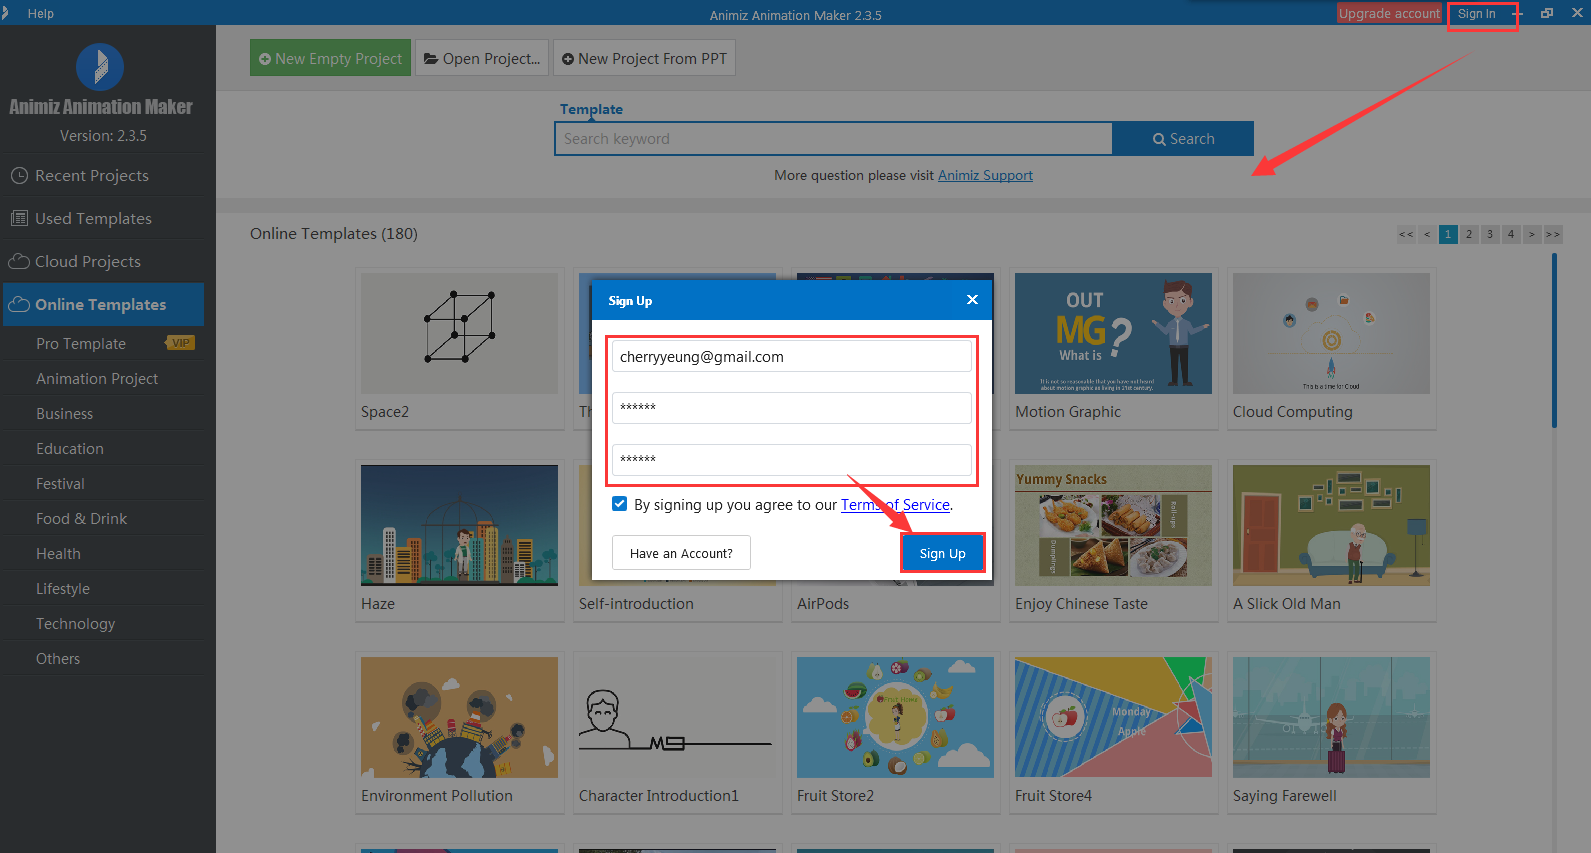Screen dimensions: 1591x853
Task: Go to last page of templates
Action: pos(1553,234)
